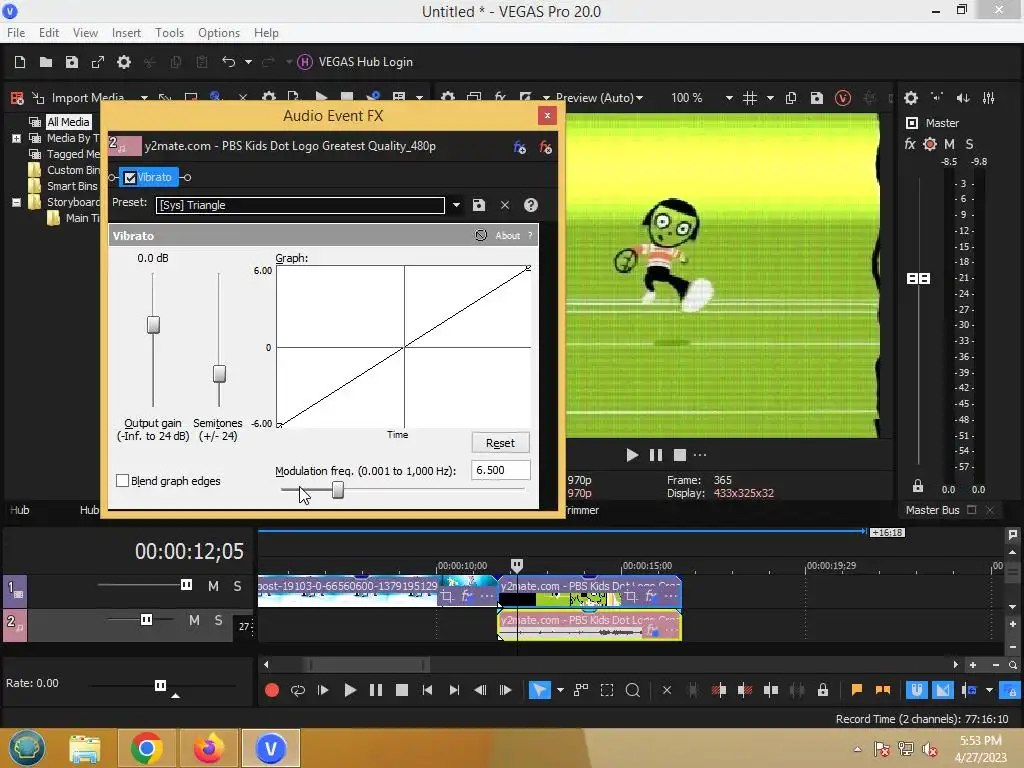Toggle loop playback in the transport bar
This screenshot has width=1024, height=768.
(298, 690)
